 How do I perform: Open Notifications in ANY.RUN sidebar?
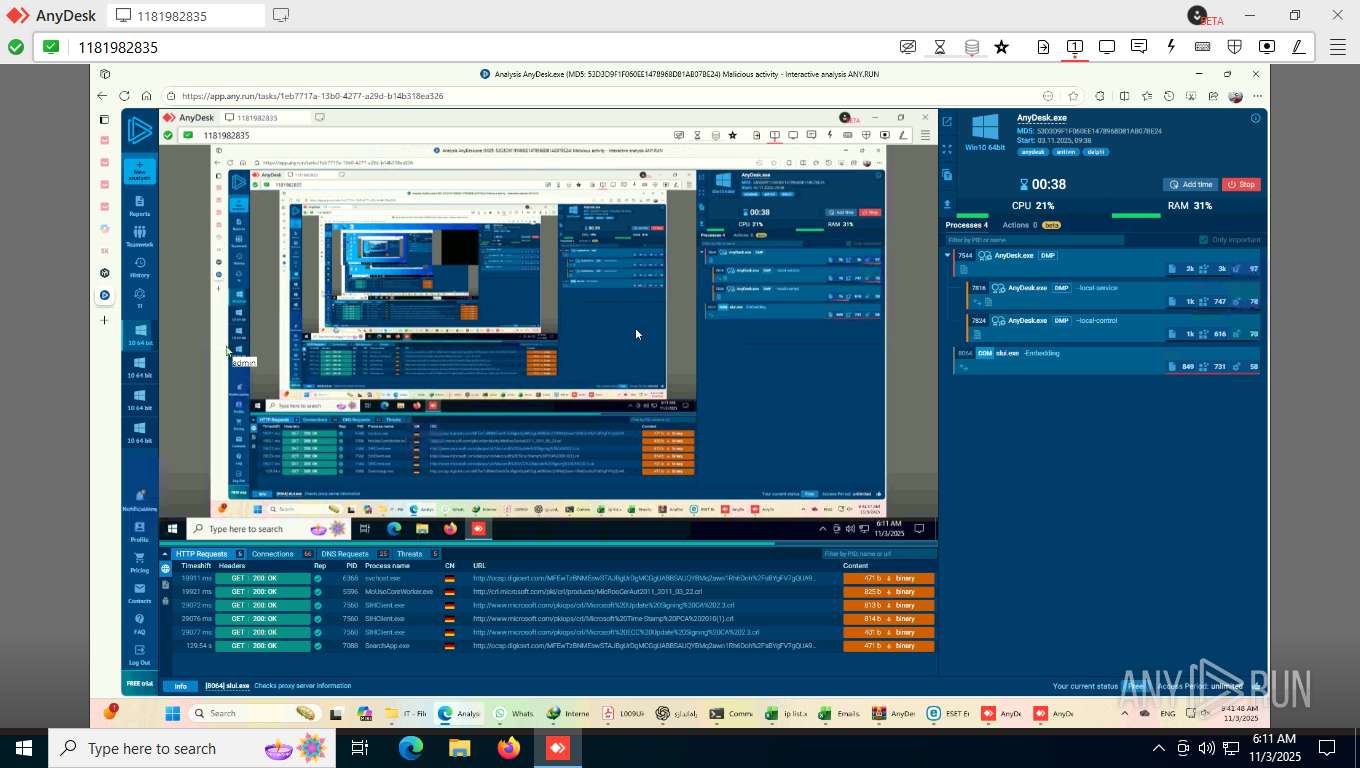(139, 501)
